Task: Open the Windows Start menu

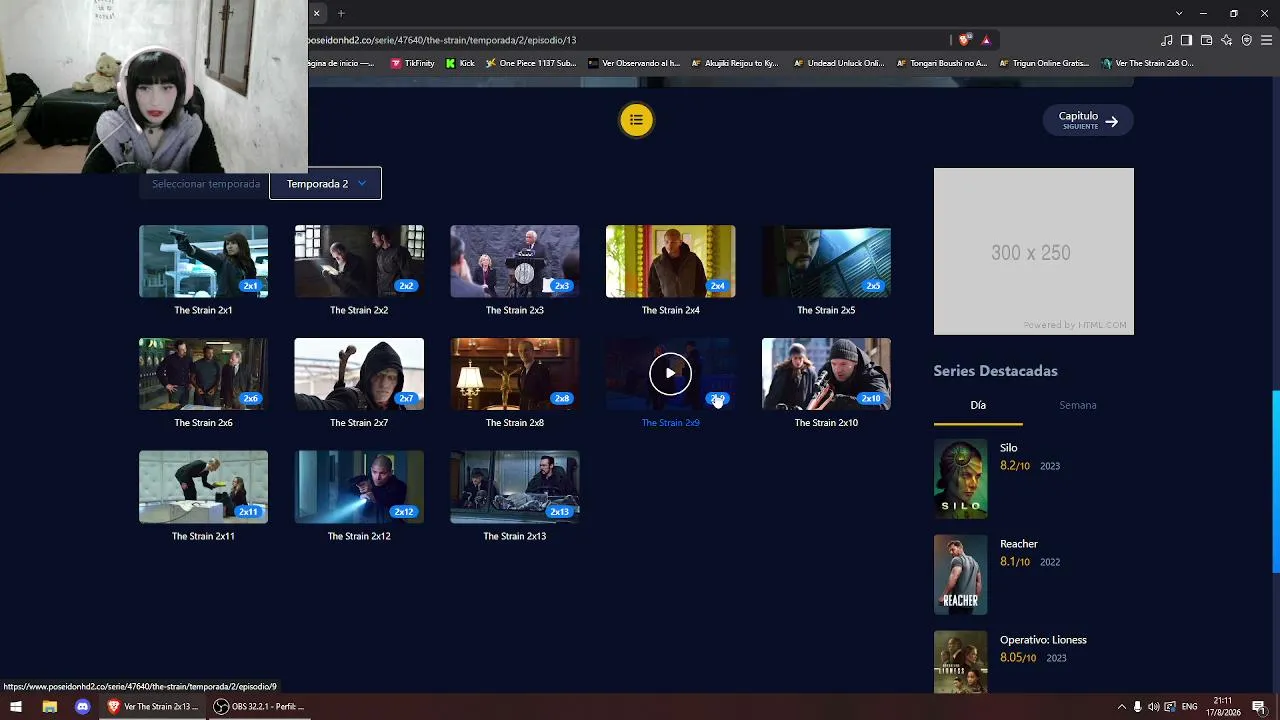Action: click(16, 706)
